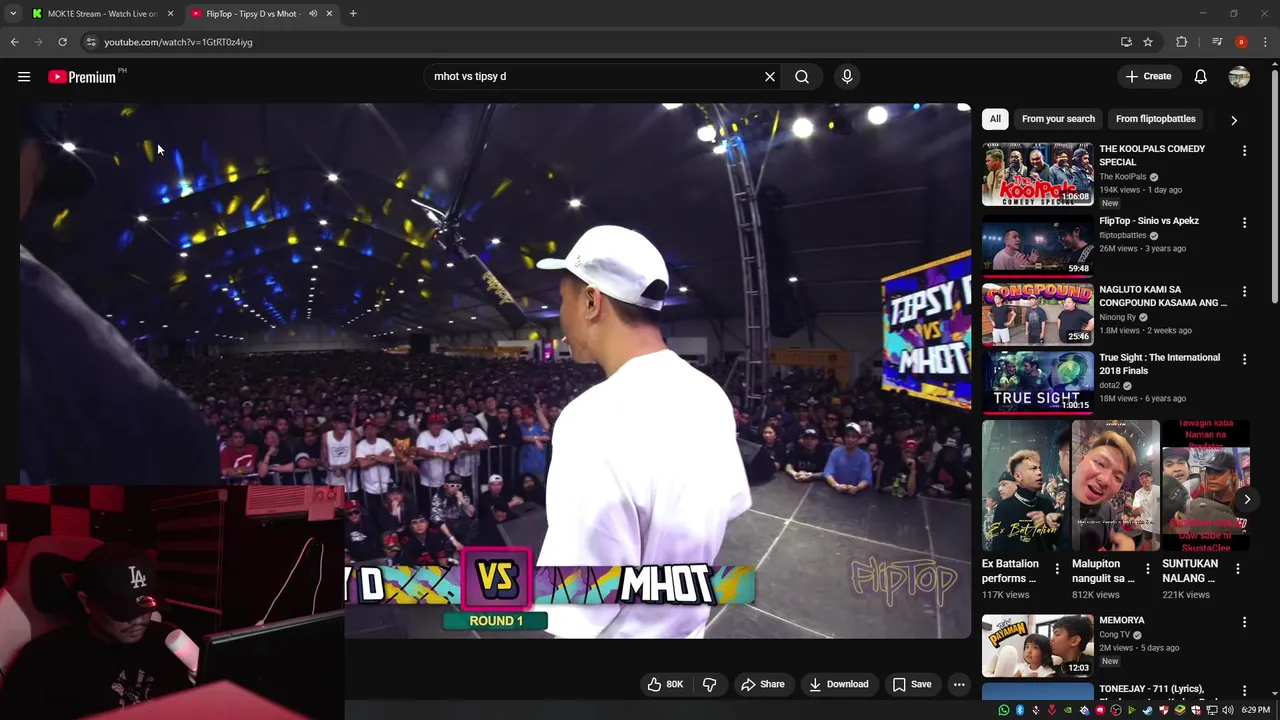Image resolution: width=1280 pixels, height=720 pixels.
Task: Close the MOK1E Stream tab
Action: [x=170, y=14]
